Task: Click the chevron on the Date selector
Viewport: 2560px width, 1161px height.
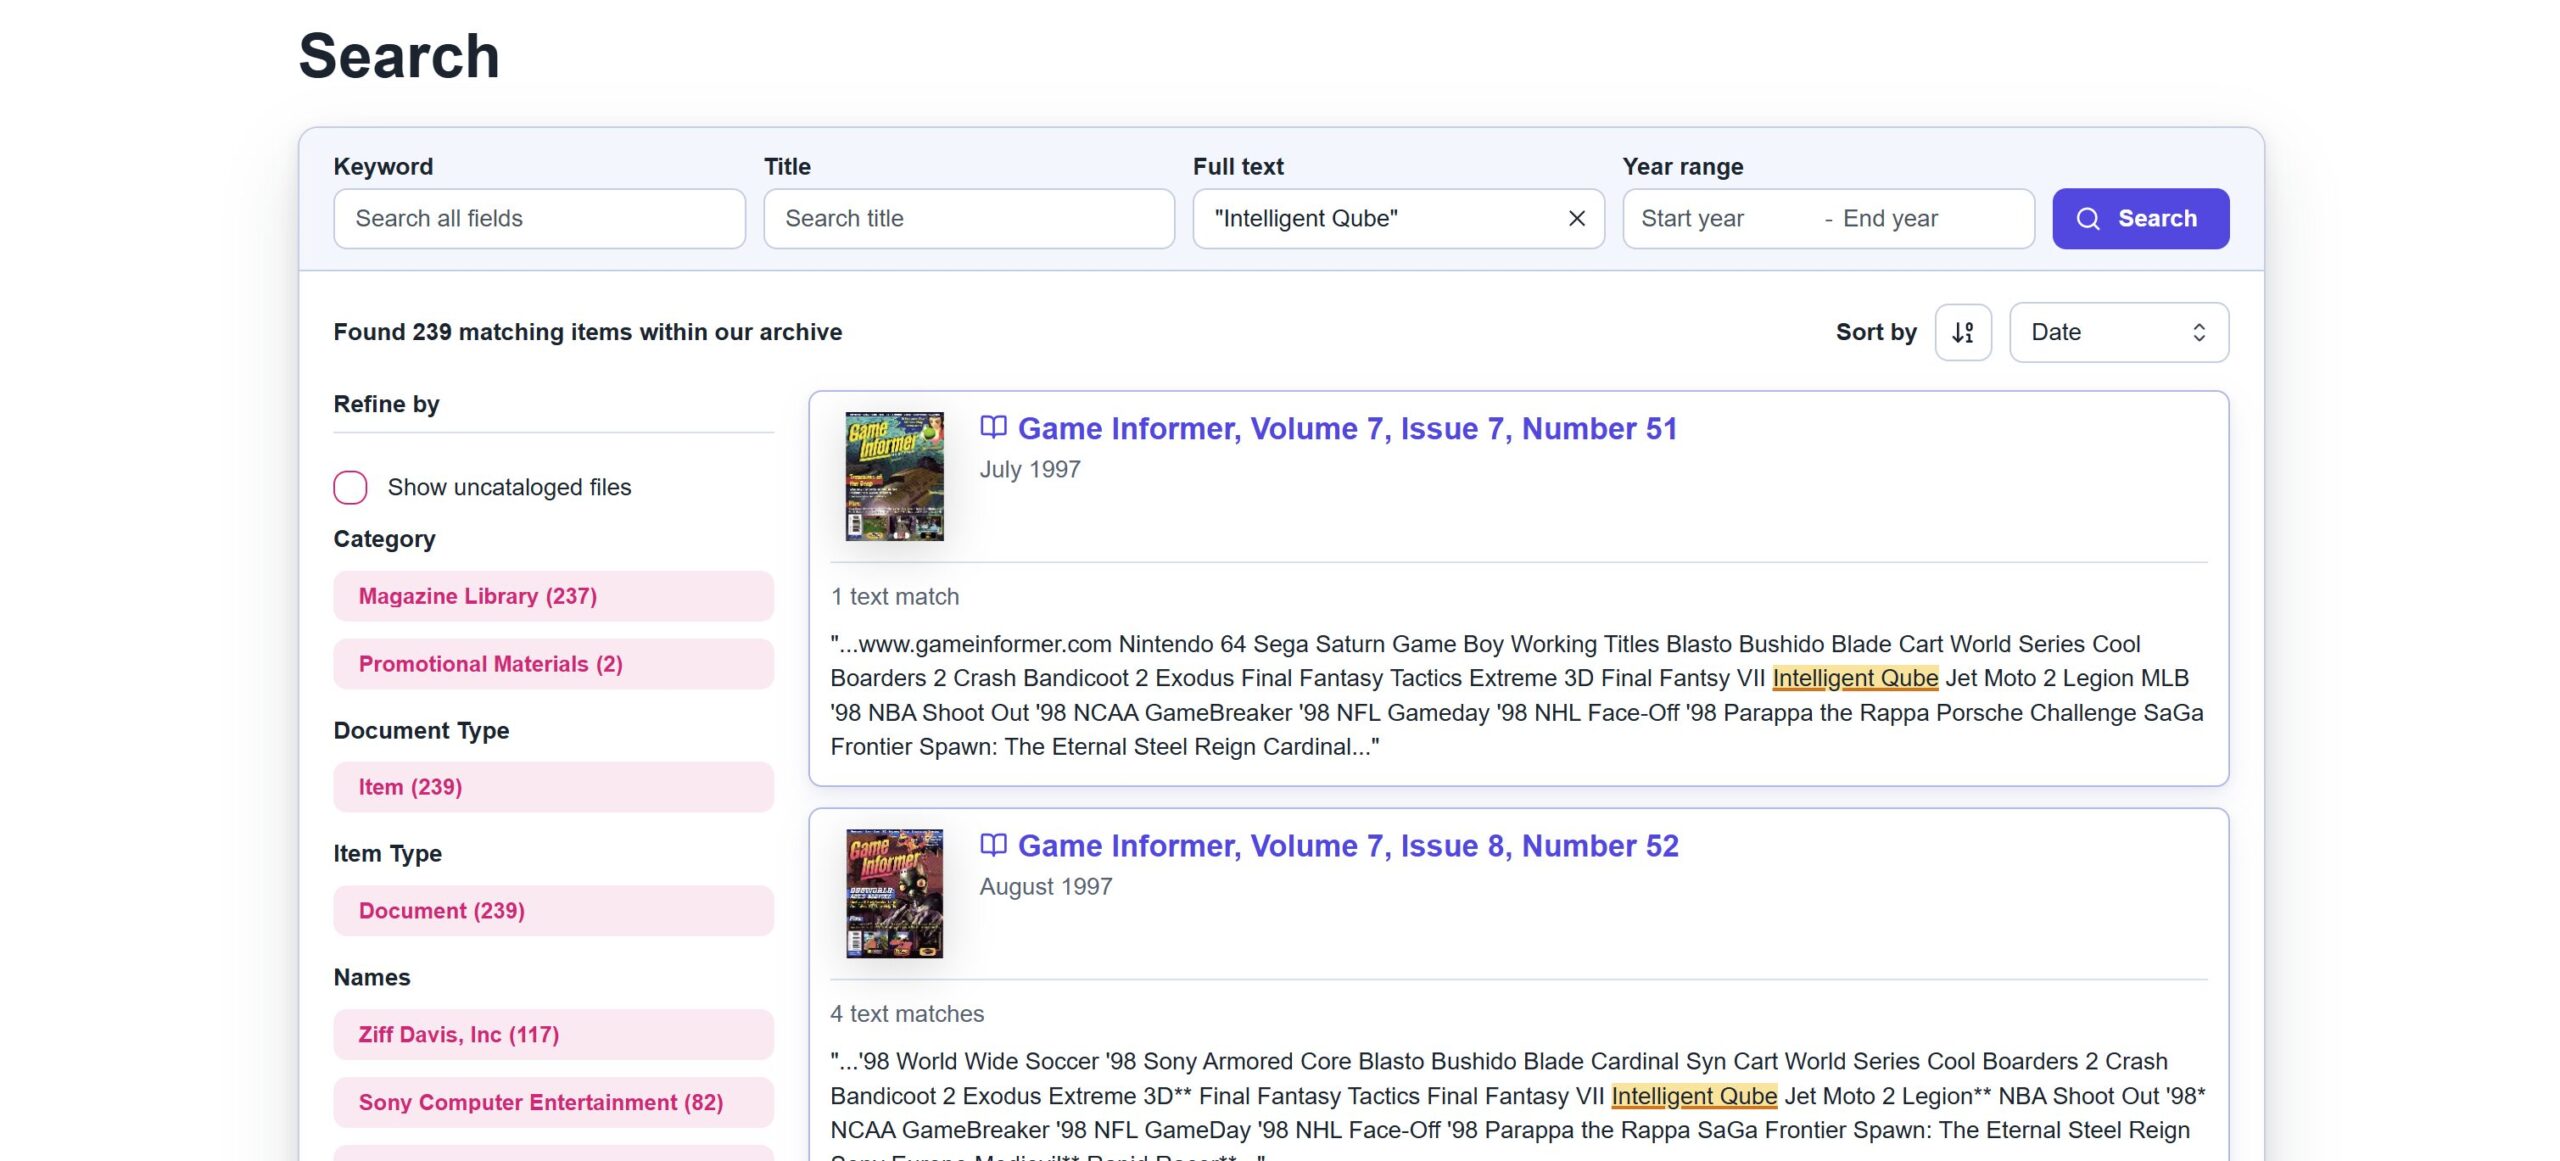Action: pos(2197,332)
